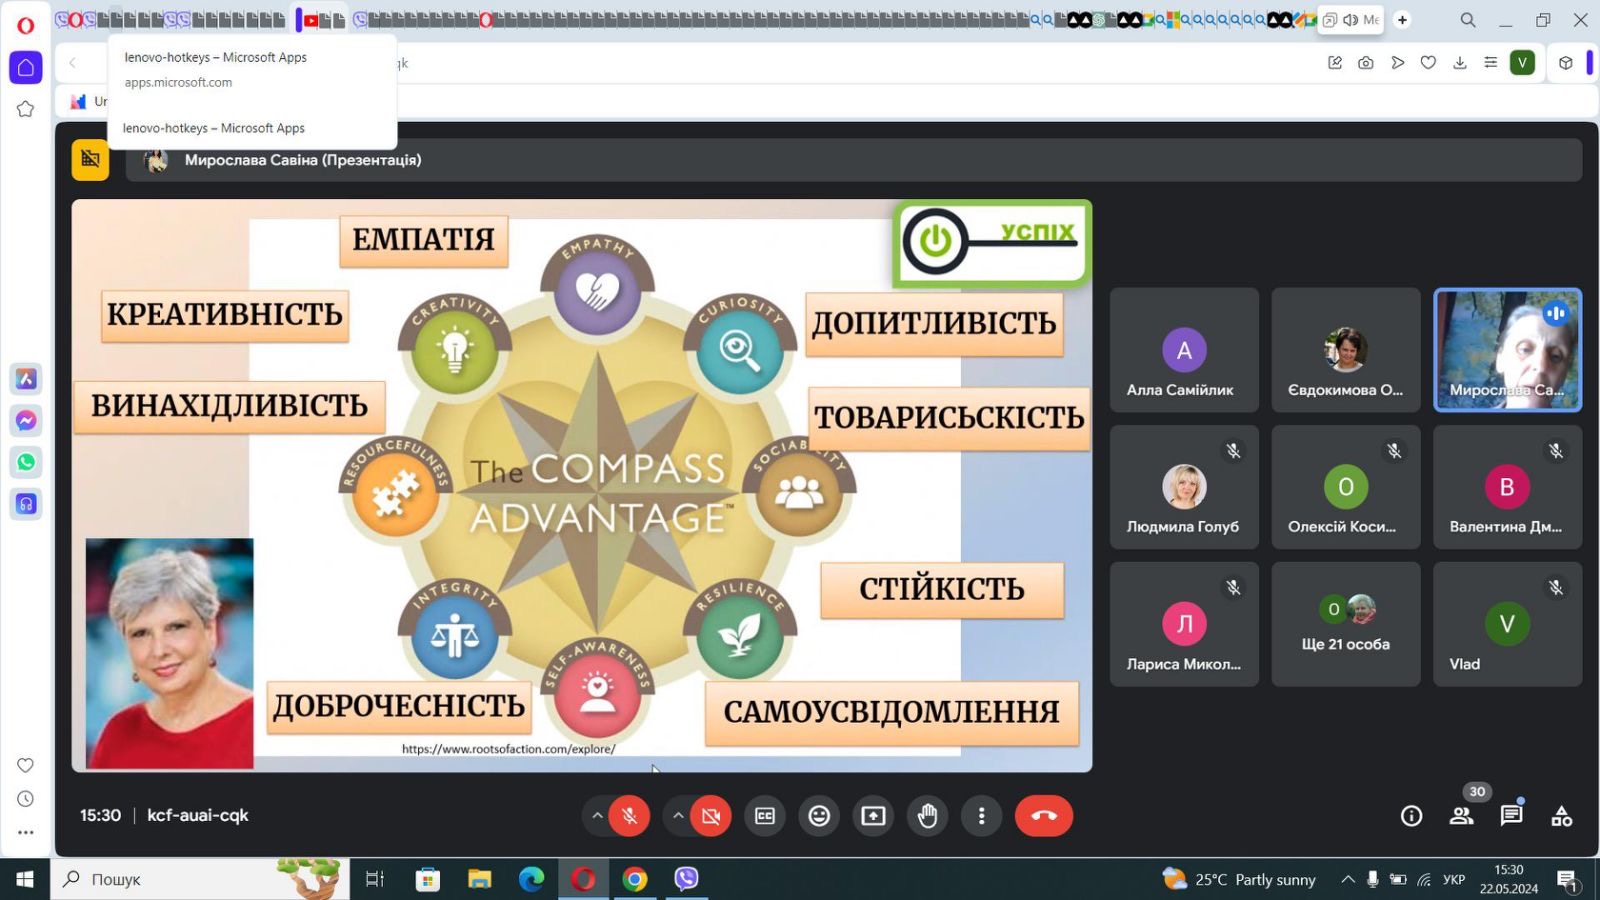Leave the call with red hang-up button
This screenshot has width=1600, height=900.
[1044, 816]
